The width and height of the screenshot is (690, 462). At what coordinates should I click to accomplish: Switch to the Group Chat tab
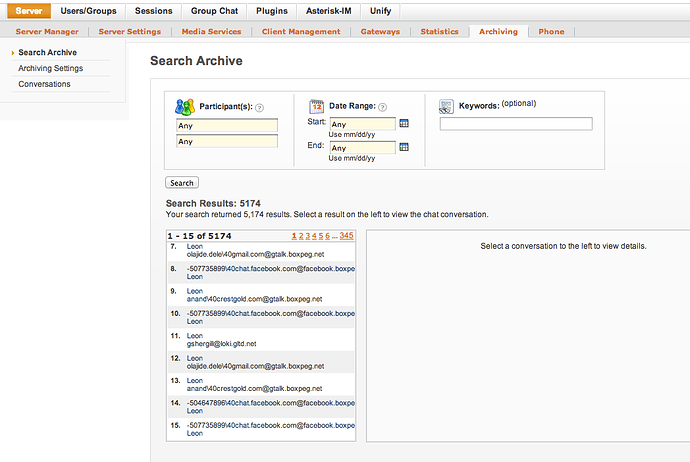tap(214, 11)
